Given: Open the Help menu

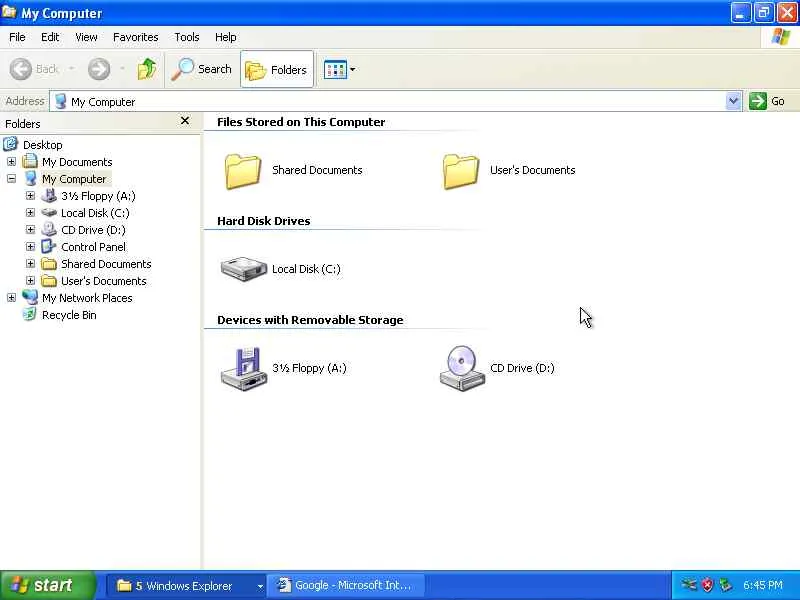Looking at the screenshot, I should coord(226,37).
